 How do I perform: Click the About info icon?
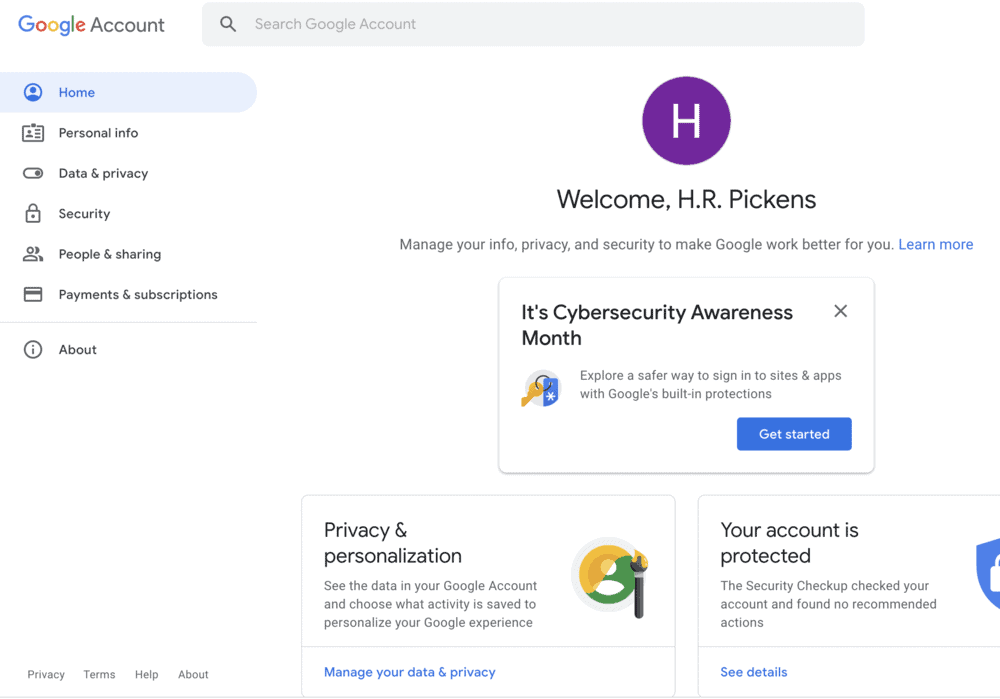(x=33, y=349)
